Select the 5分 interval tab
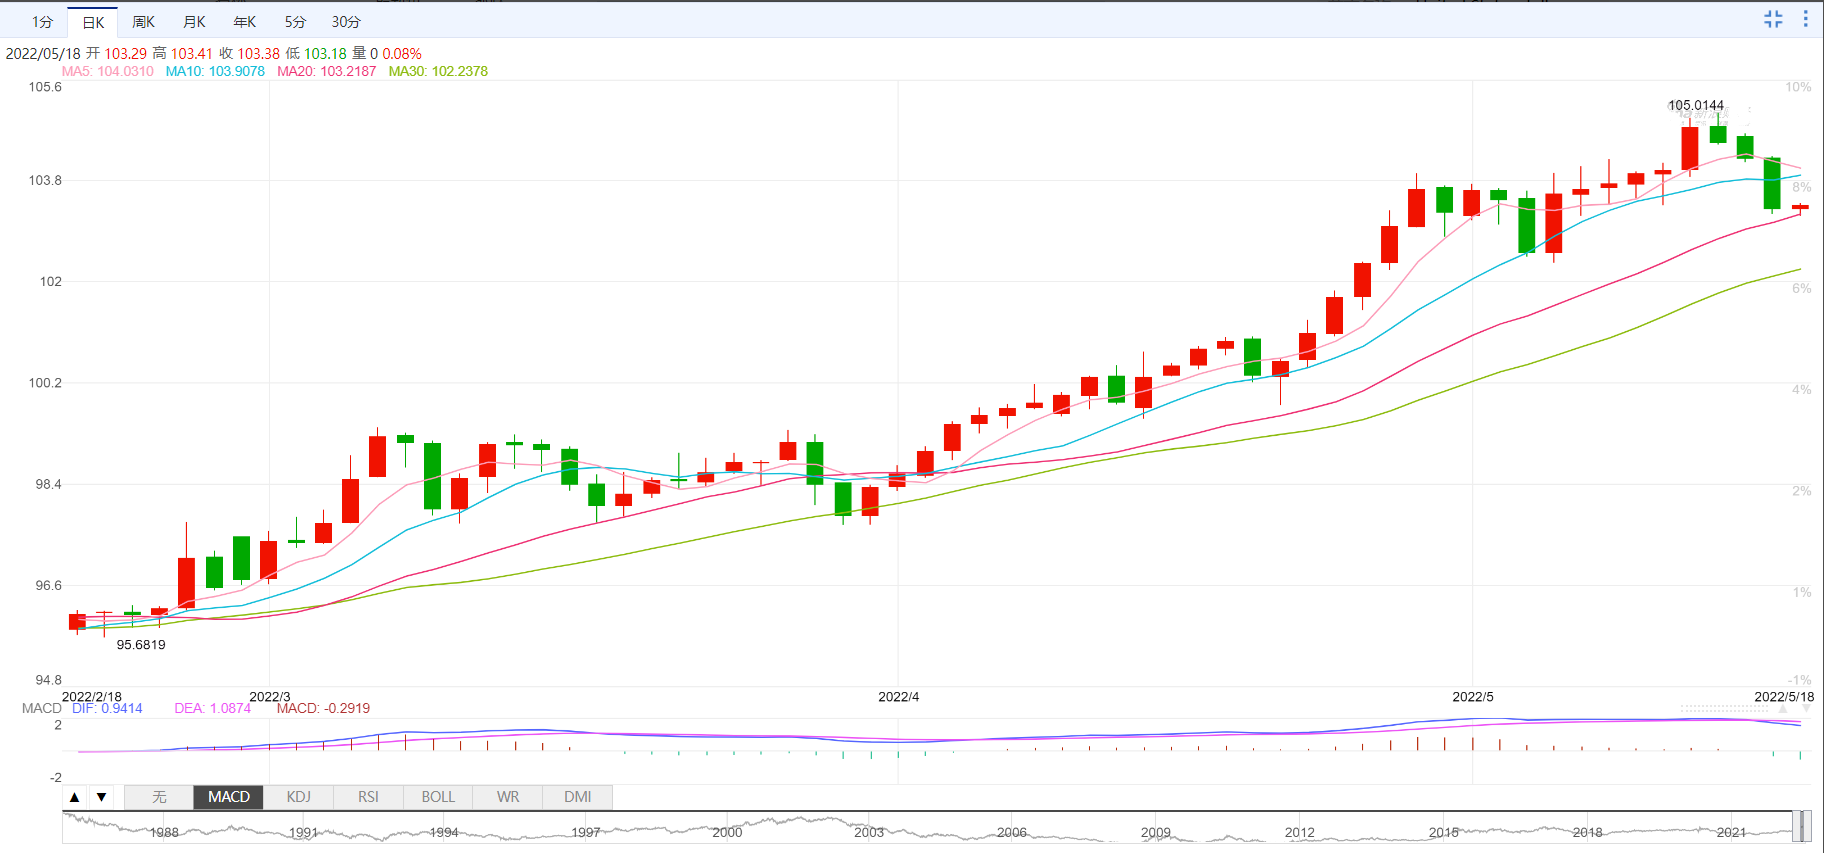The height and width of the screenshot is (853, 1824). [295, 22]
